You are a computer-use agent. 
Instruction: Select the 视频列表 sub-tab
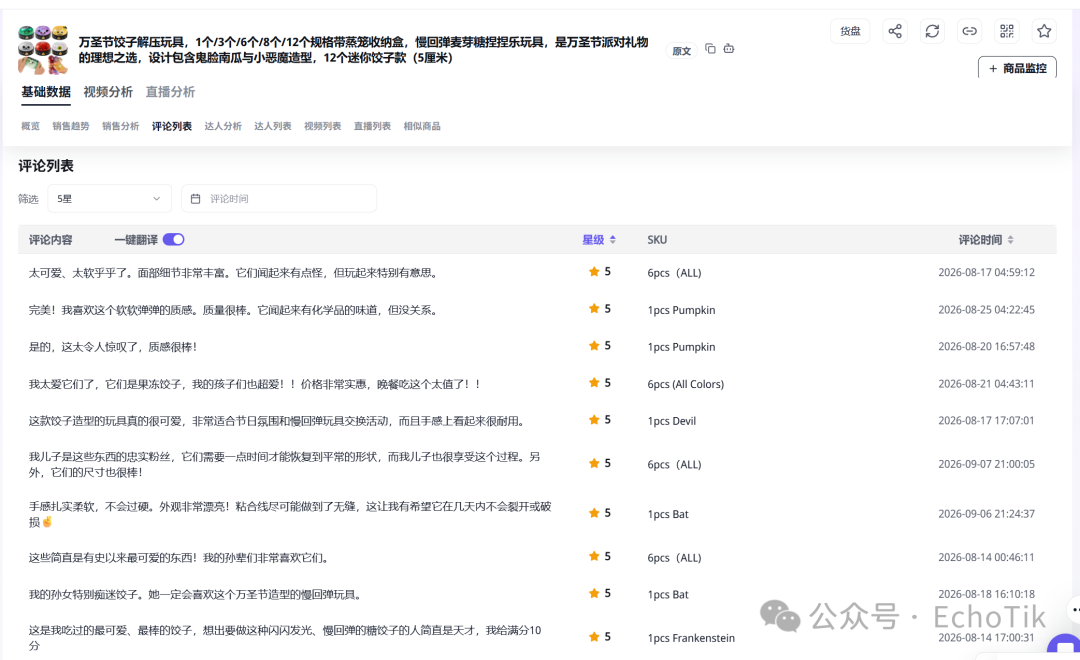(322, 126)
